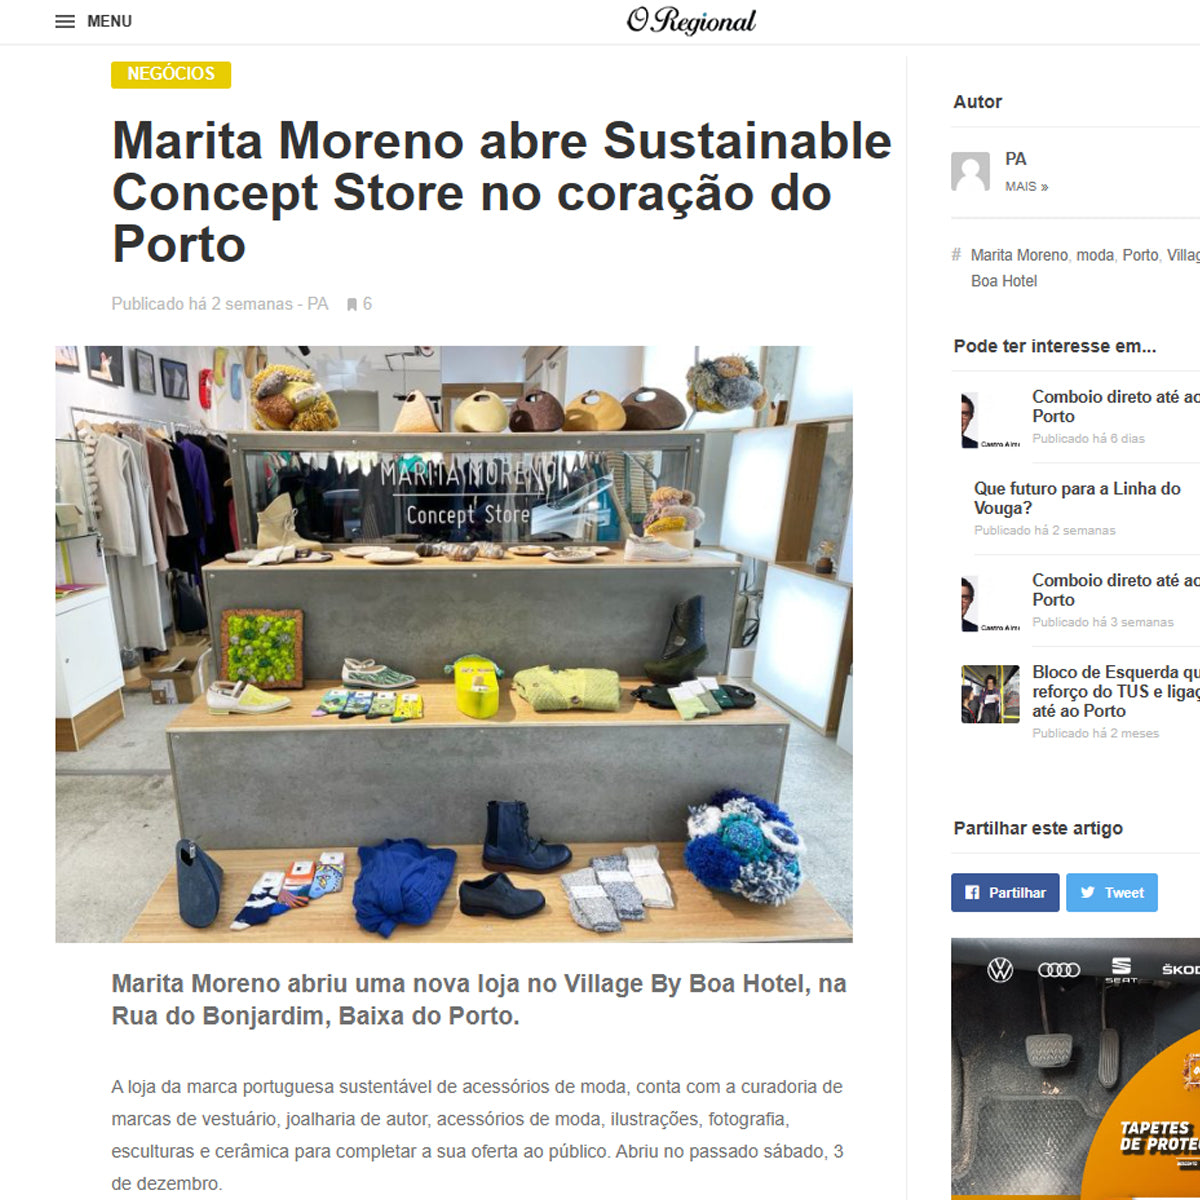Viewport: 1200px width, 1200px height.
Task: Open 'Que futuro para a Linha do Vouga?'
Action: coord(1077,498)
